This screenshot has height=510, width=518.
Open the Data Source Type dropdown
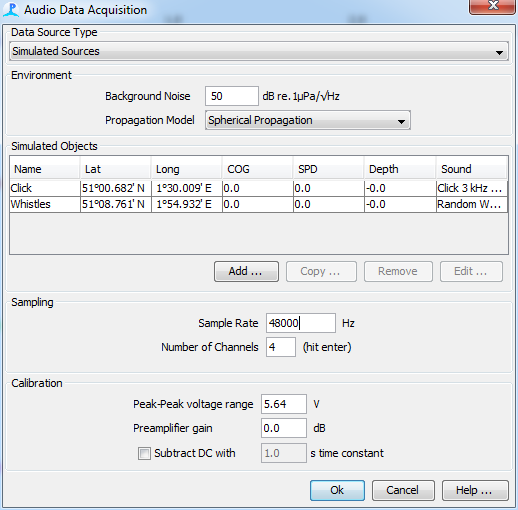coord(259,51)
